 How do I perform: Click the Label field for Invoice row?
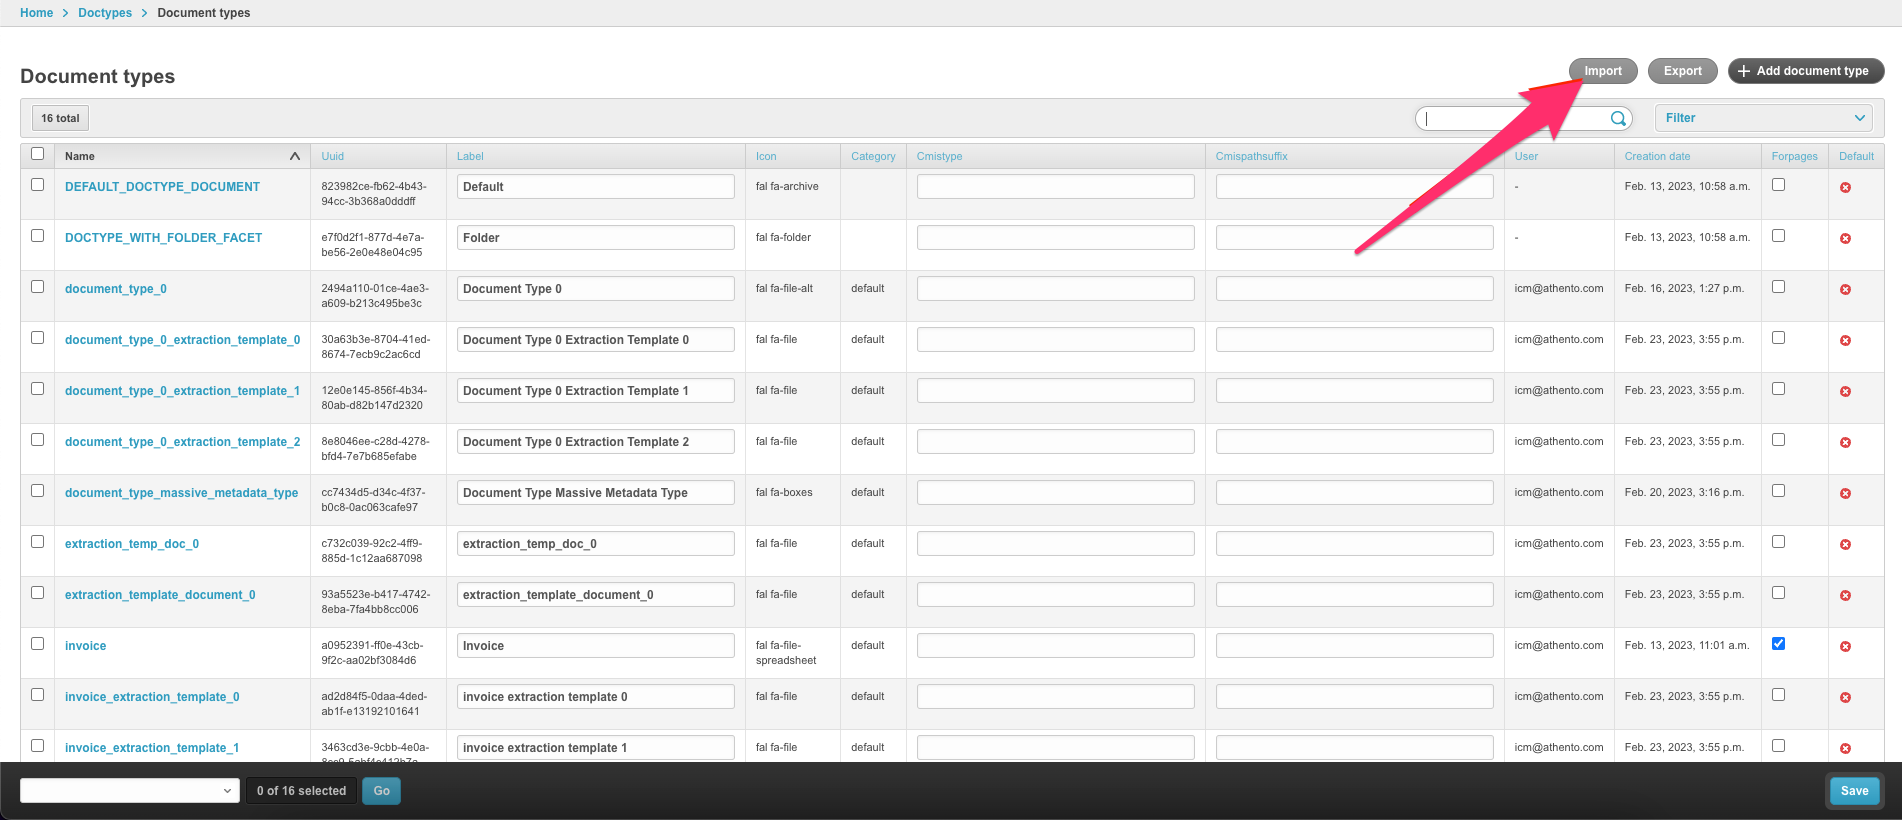[595, 646]
